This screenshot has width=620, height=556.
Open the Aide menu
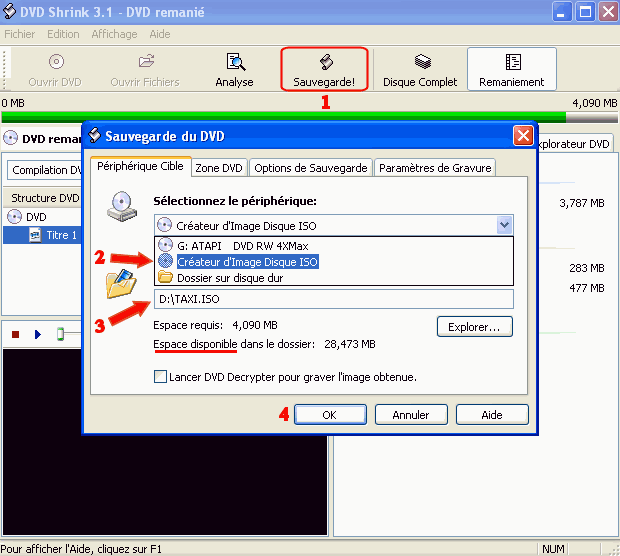pos(160,34)
